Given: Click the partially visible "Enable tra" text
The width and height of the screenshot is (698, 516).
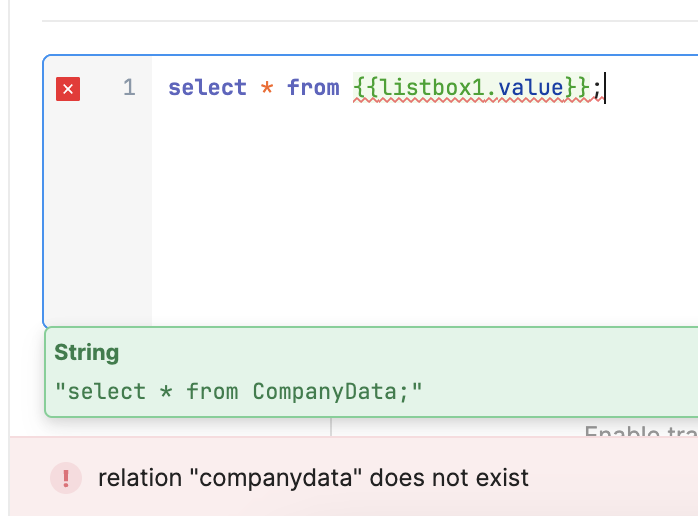Looking at the screenshot, I should coord(640,431).
